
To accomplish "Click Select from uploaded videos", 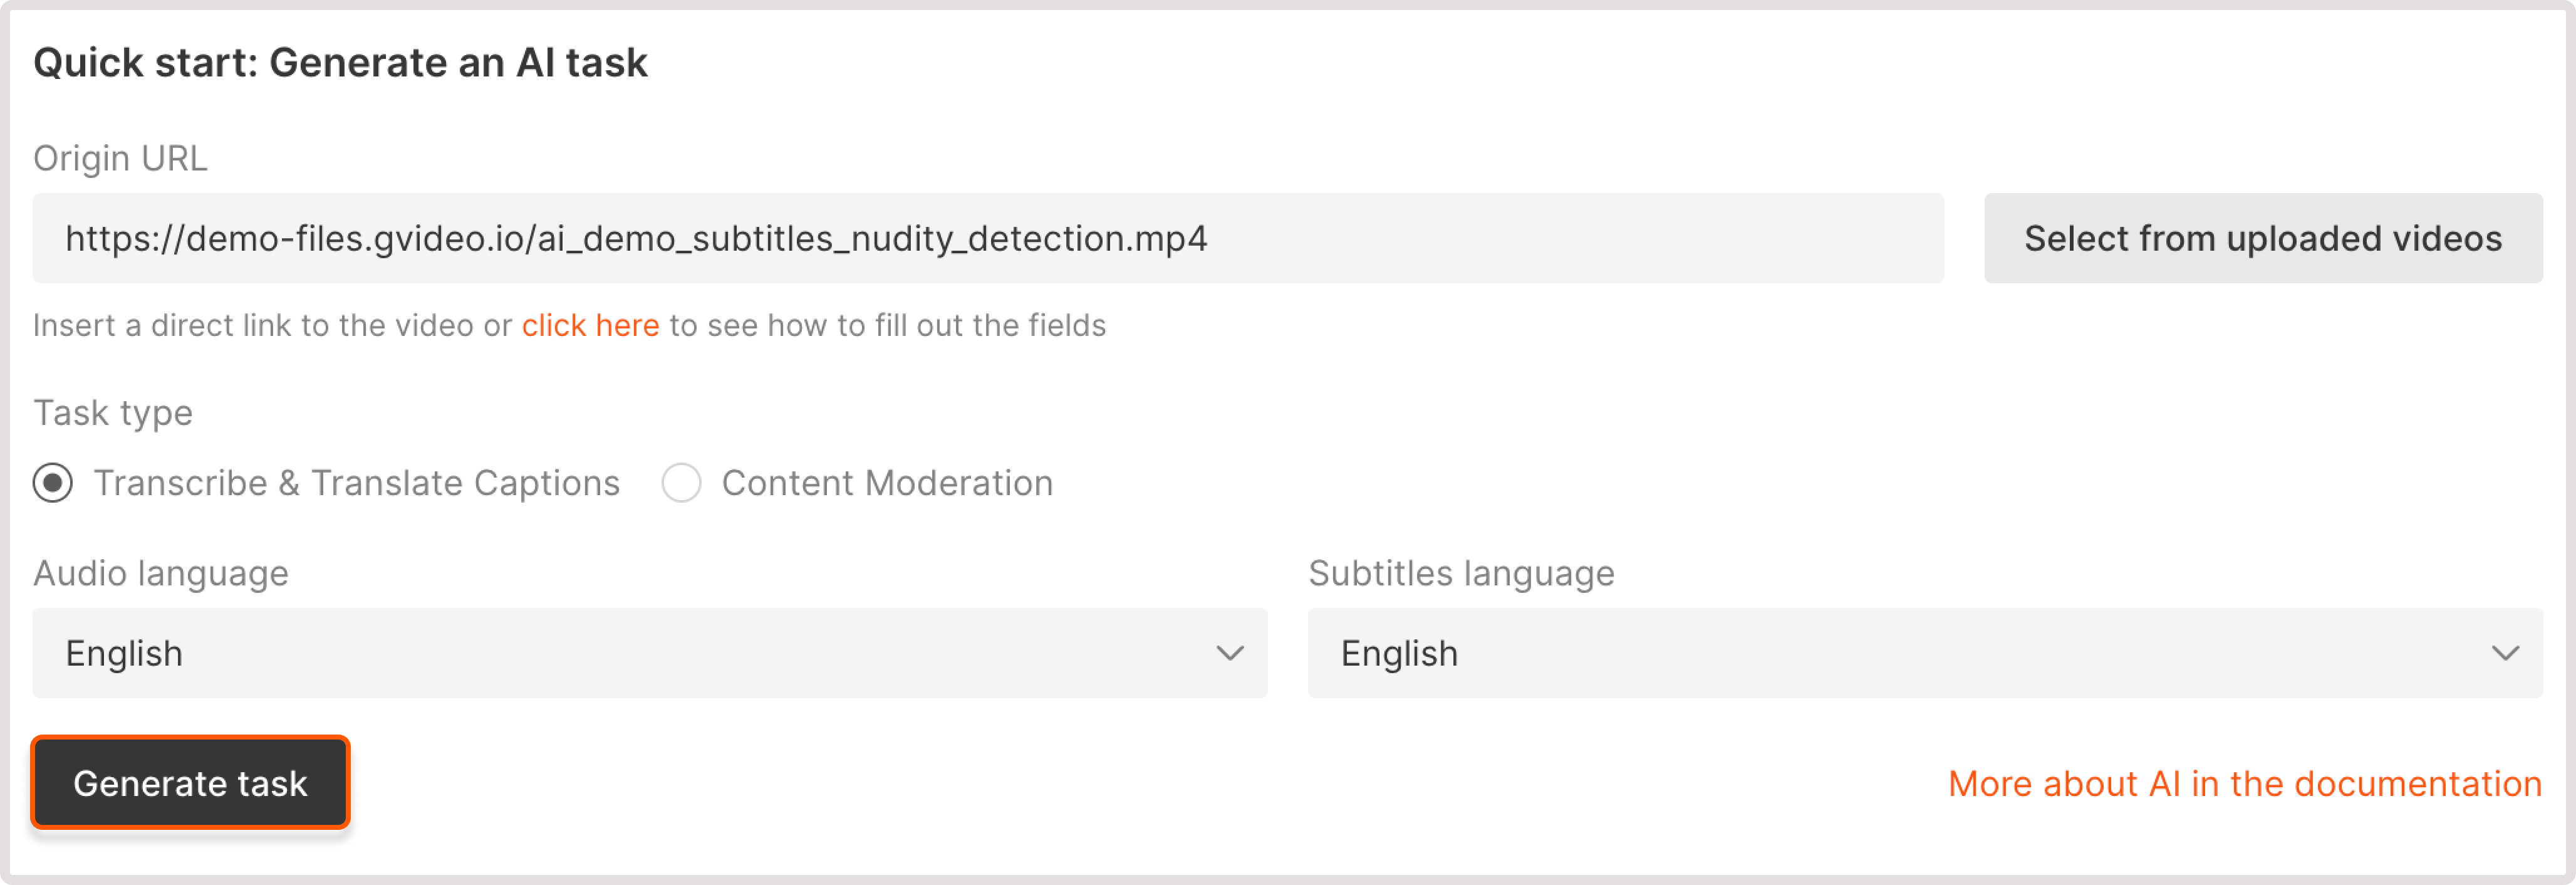I will [x=2263, y=238].
